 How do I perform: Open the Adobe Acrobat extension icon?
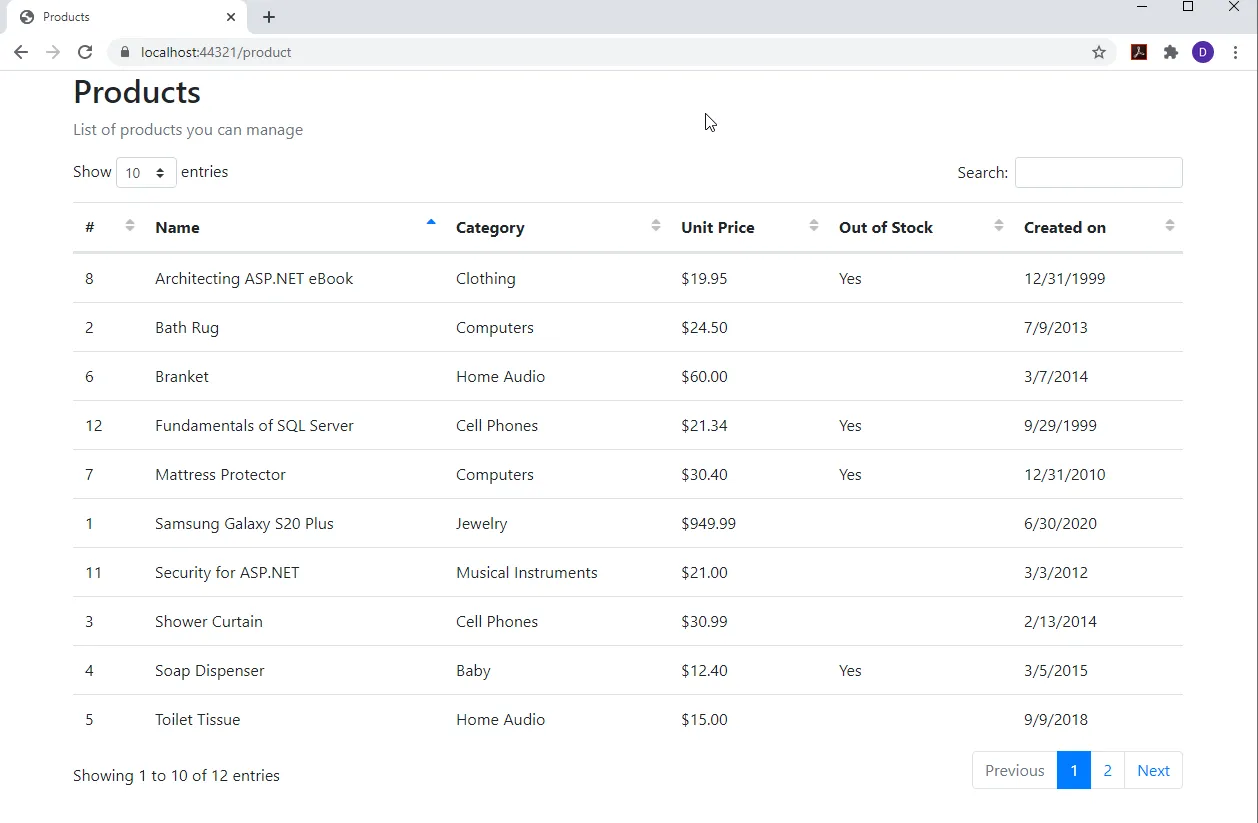(1139, 52)
